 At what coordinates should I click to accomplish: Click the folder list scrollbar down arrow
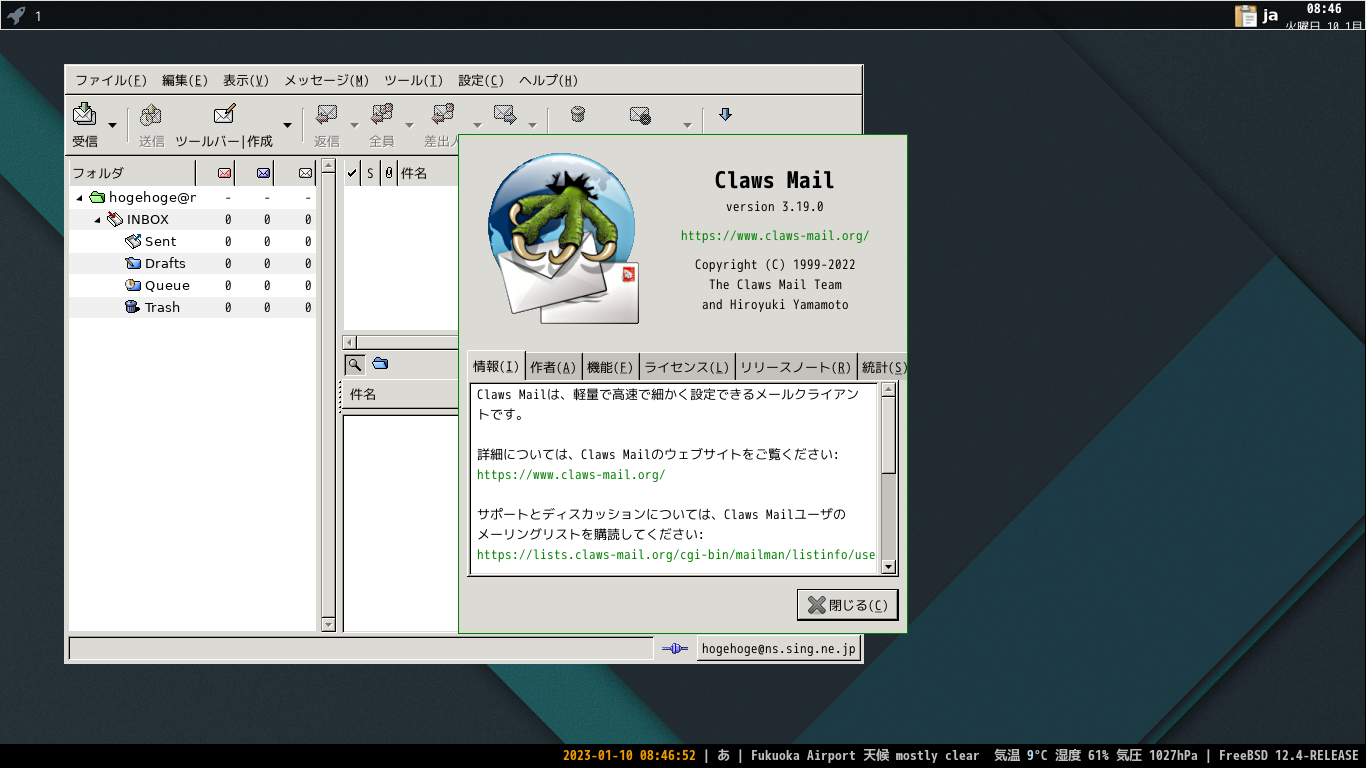(x=328, y=624)
